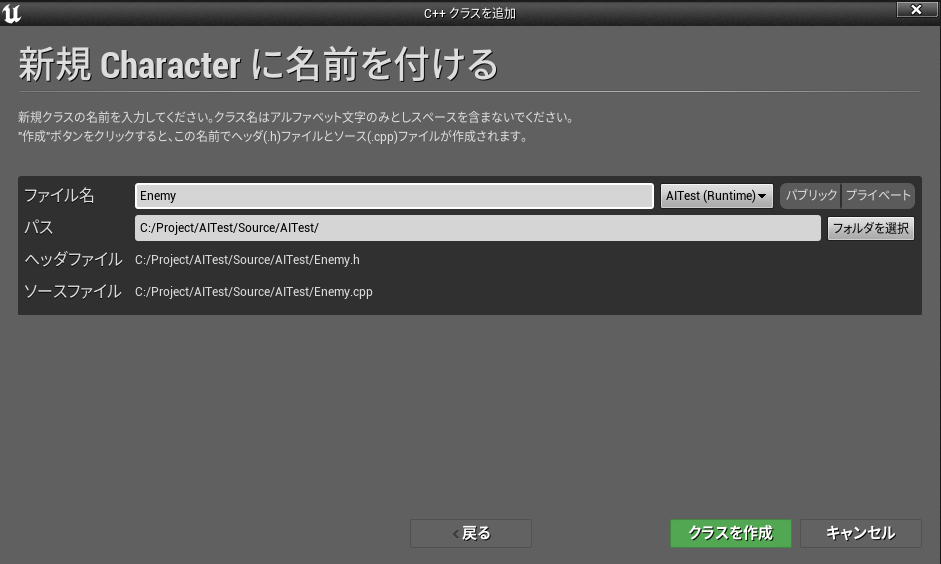Click the Unreal Engine logo icon
The height and width of the screenshot is (564, 941).
11,13
